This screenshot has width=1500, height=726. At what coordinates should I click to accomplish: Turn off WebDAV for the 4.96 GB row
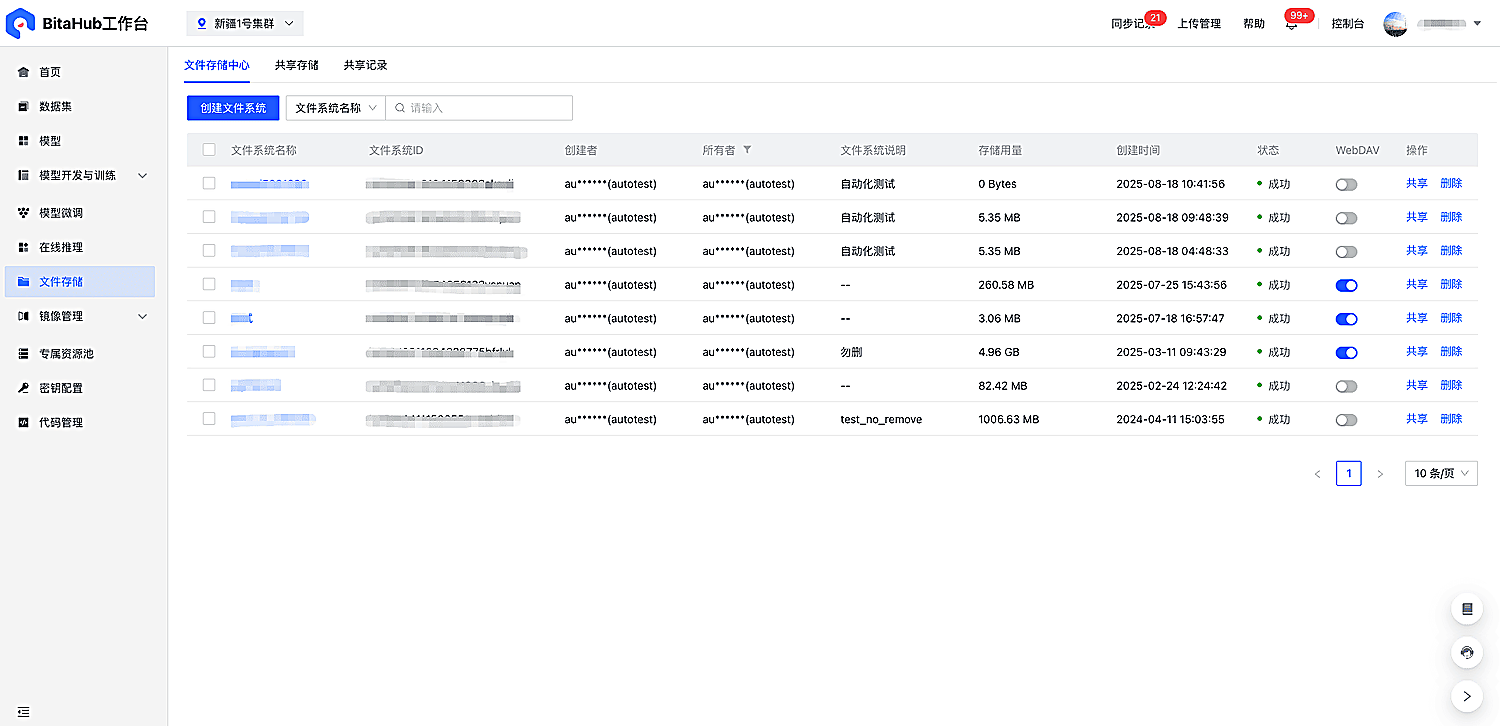point(1346,352)
